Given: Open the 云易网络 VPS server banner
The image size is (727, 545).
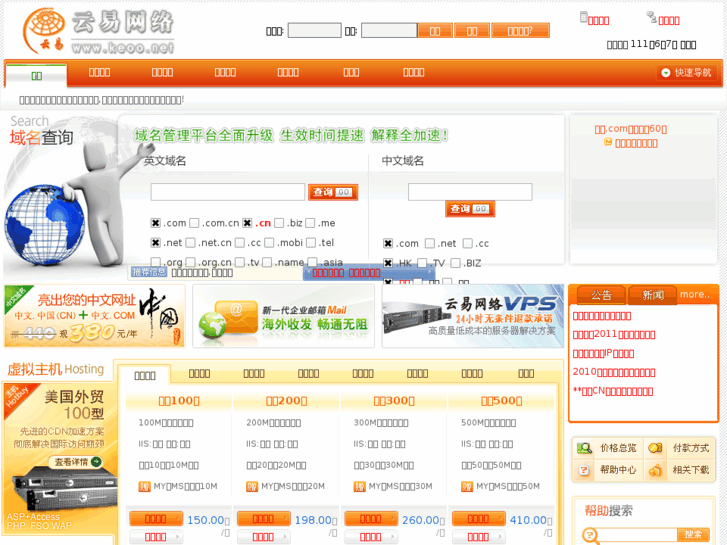Looking at the screenshot, I should point(472,316).
